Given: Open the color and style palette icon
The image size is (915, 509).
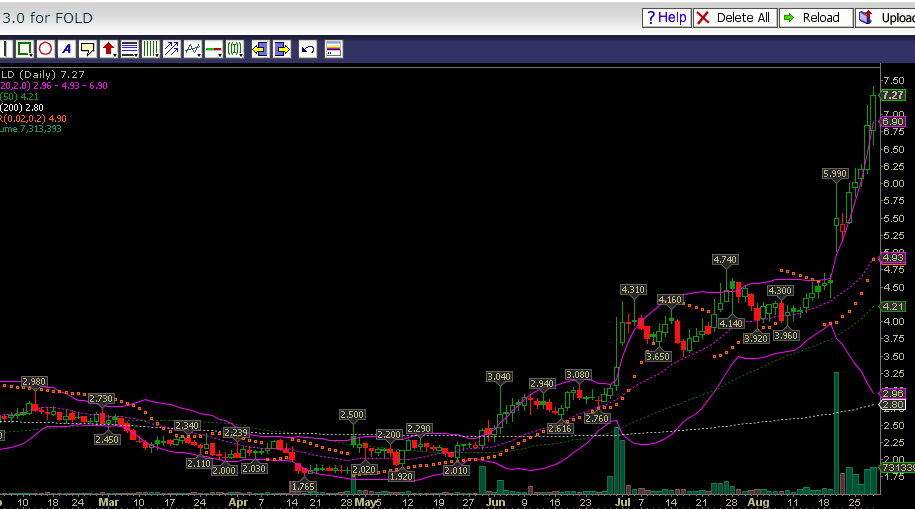Looking at the screenshot, I should pos(333,49).
